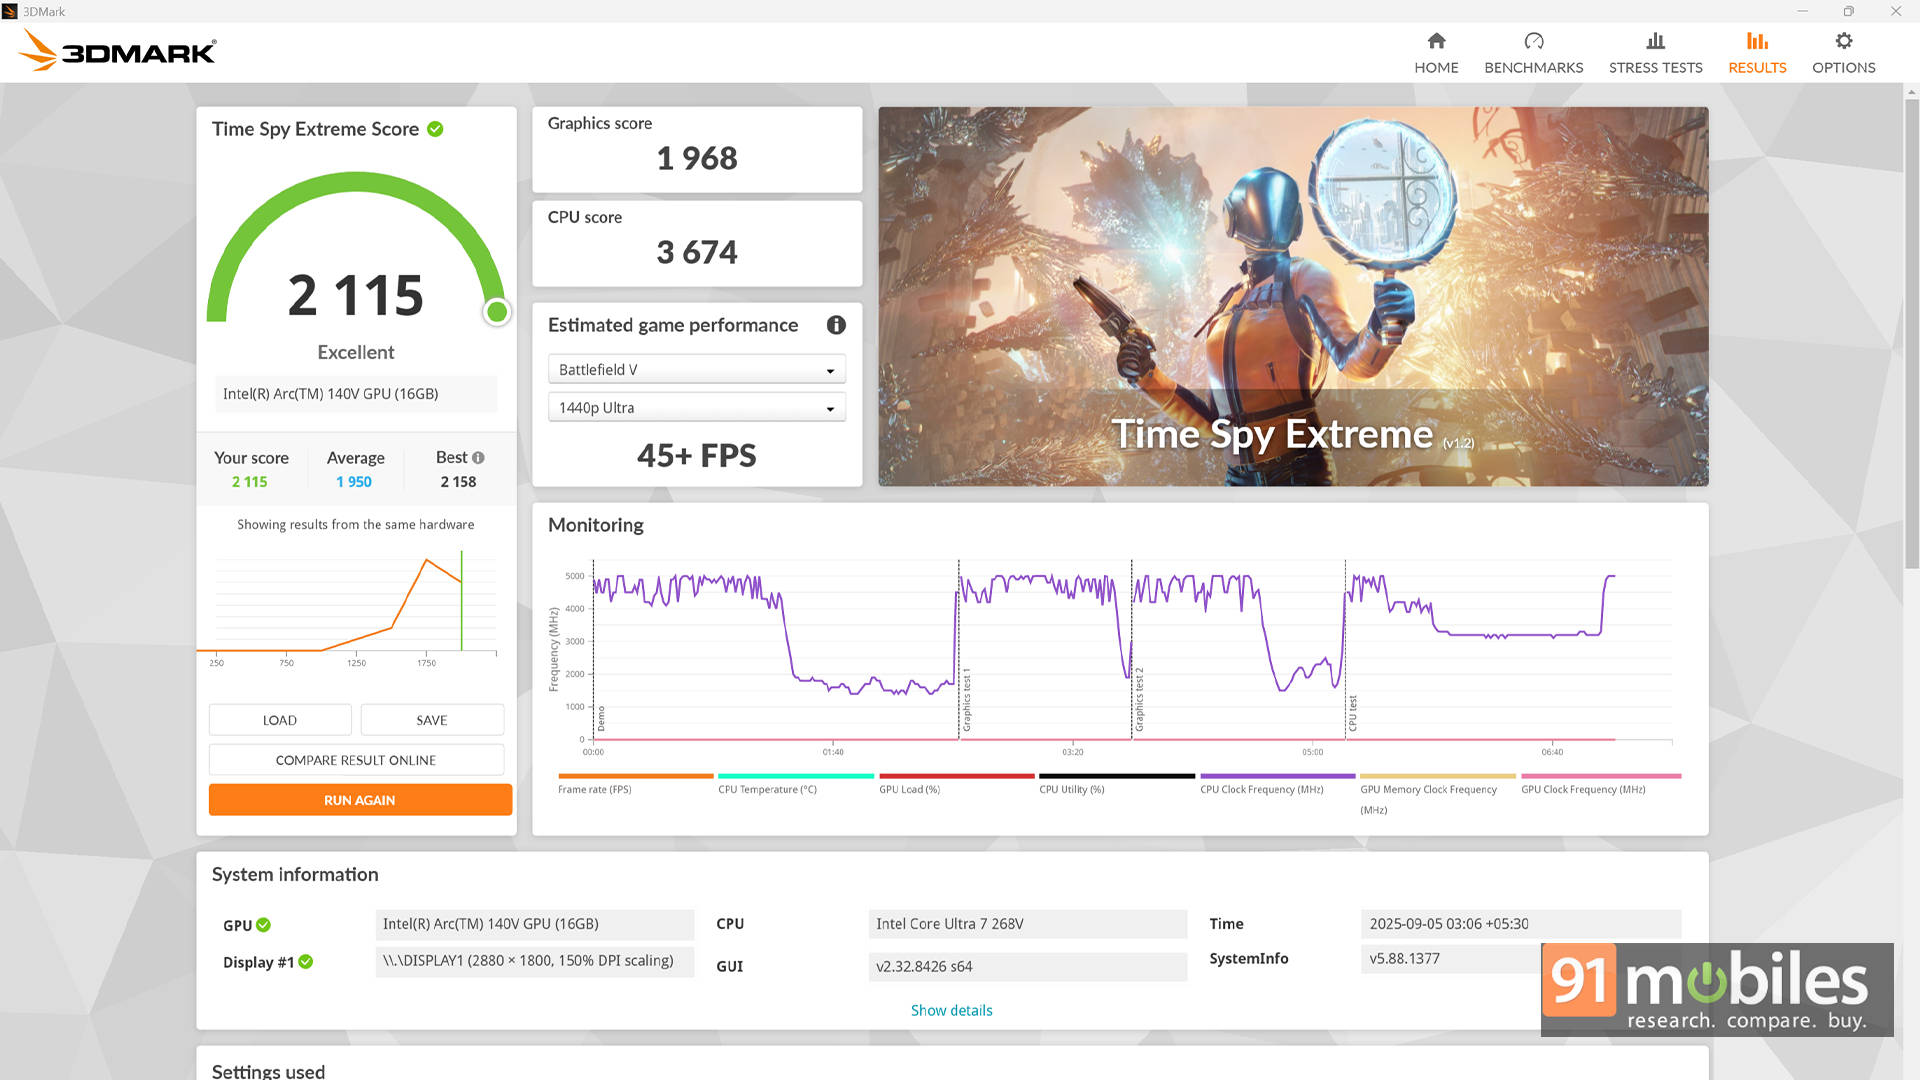Click green validation check beside Time Spy Extreme Score
Viewport: 1920px width, 1080px height.
[435, 129]
